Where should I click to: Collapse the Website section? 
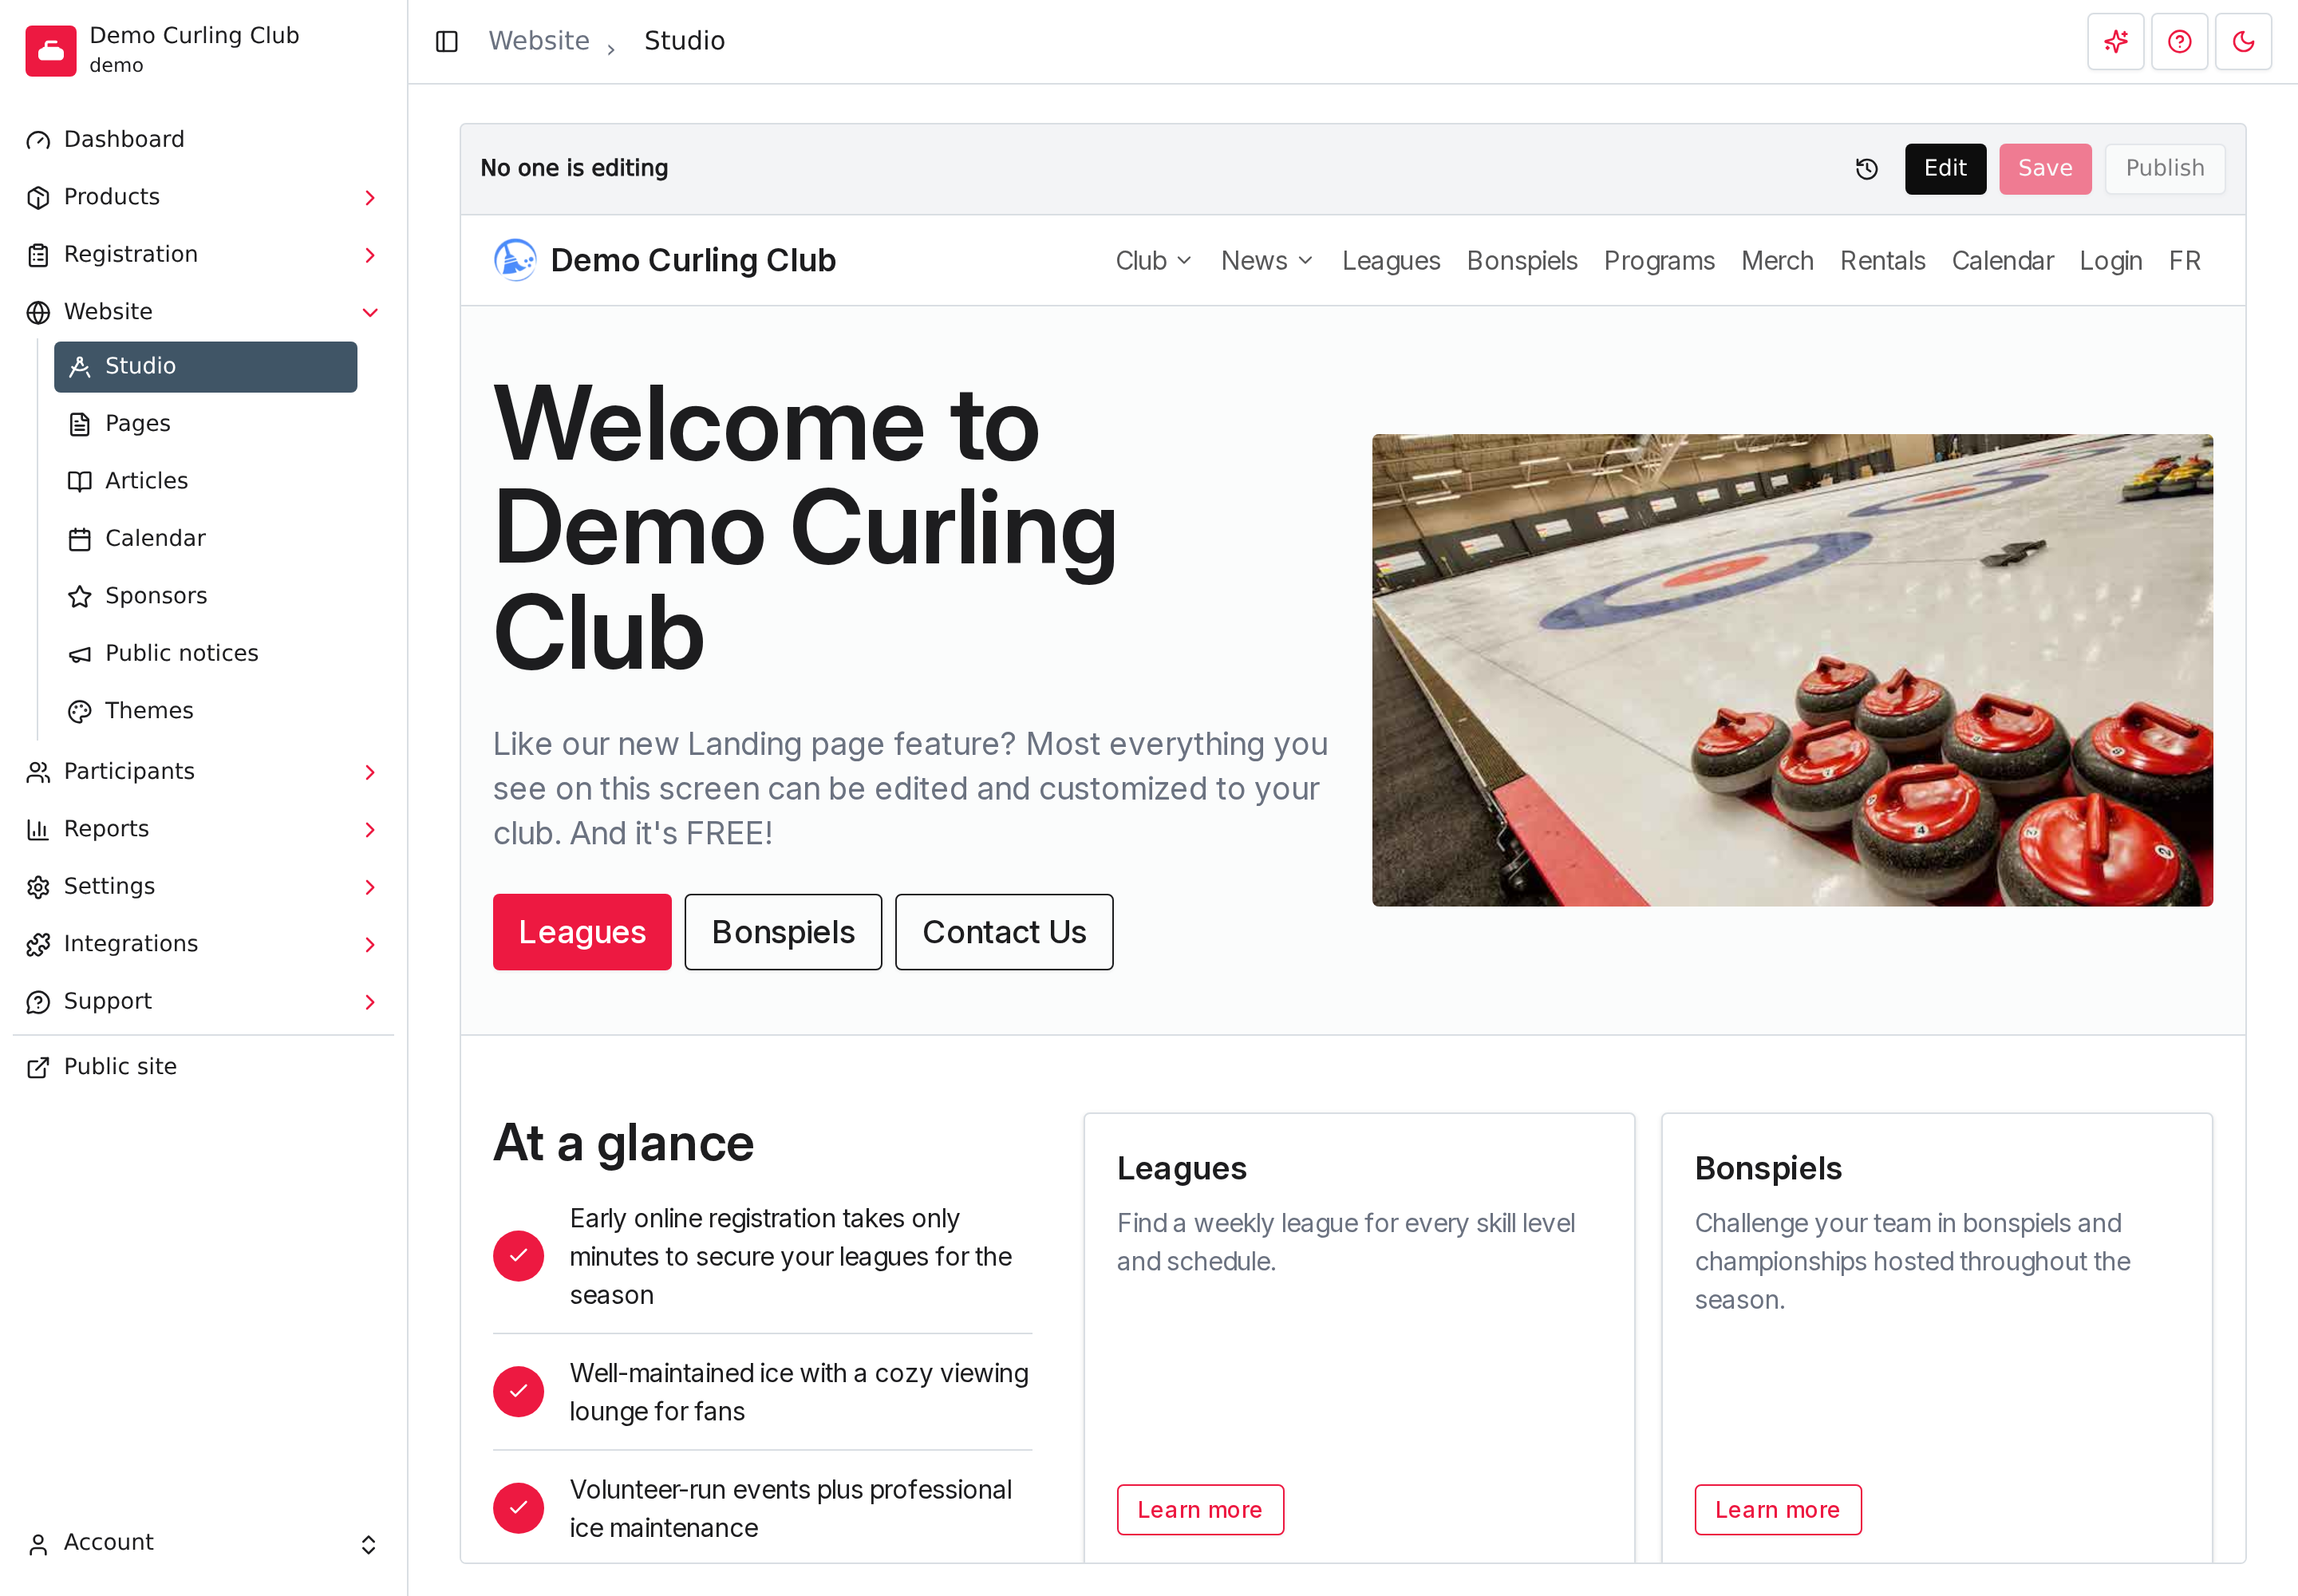(x=204, y=312)
